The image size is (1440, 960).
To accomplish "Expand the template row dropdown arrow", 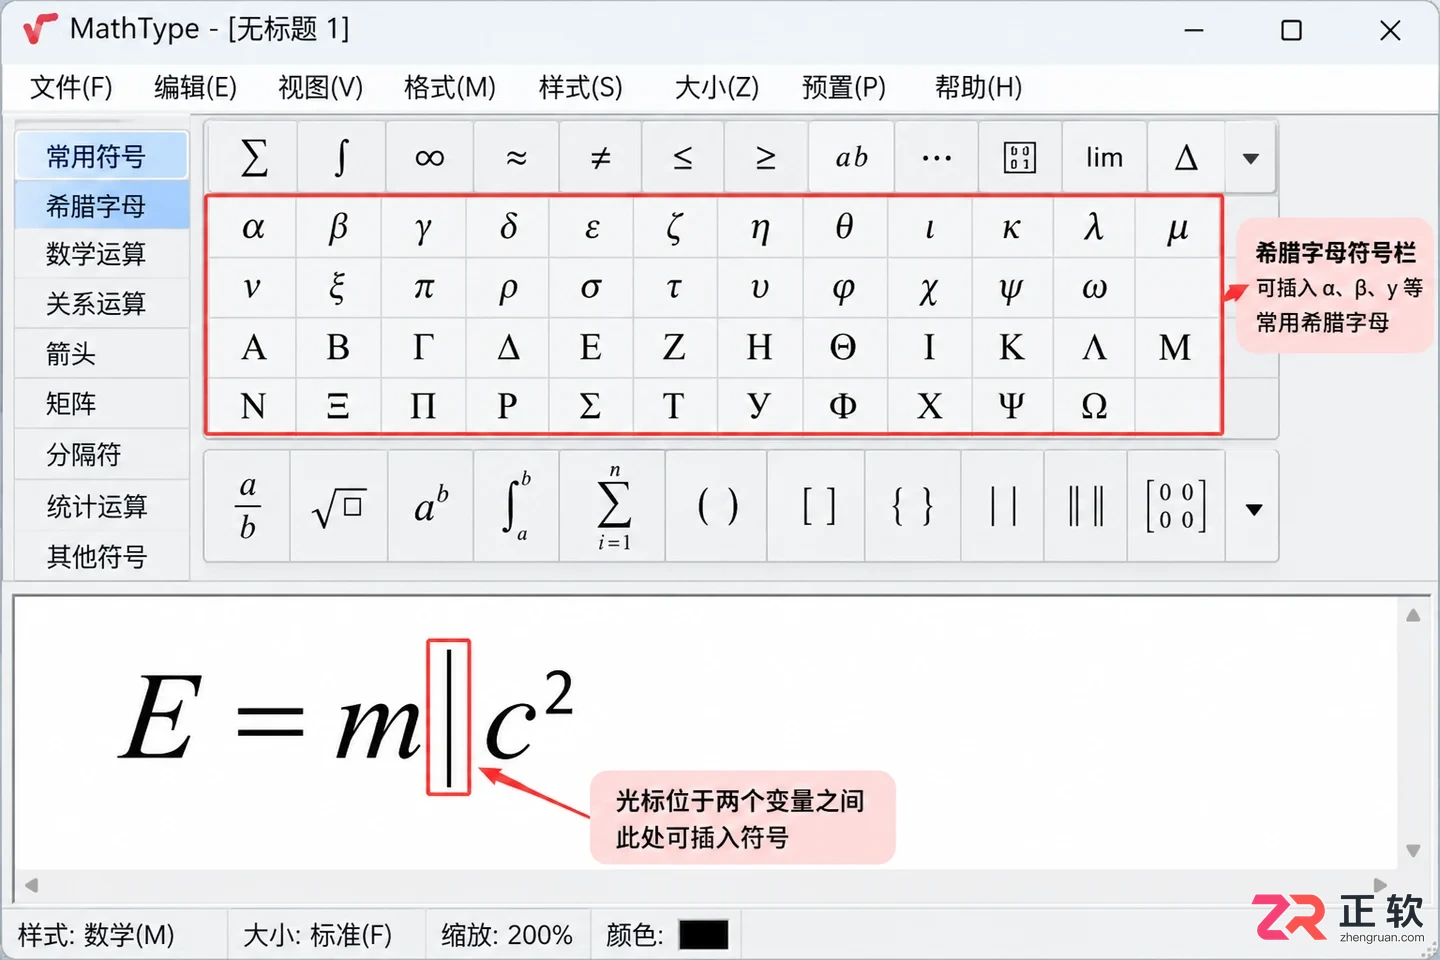I will (1254, 509).
